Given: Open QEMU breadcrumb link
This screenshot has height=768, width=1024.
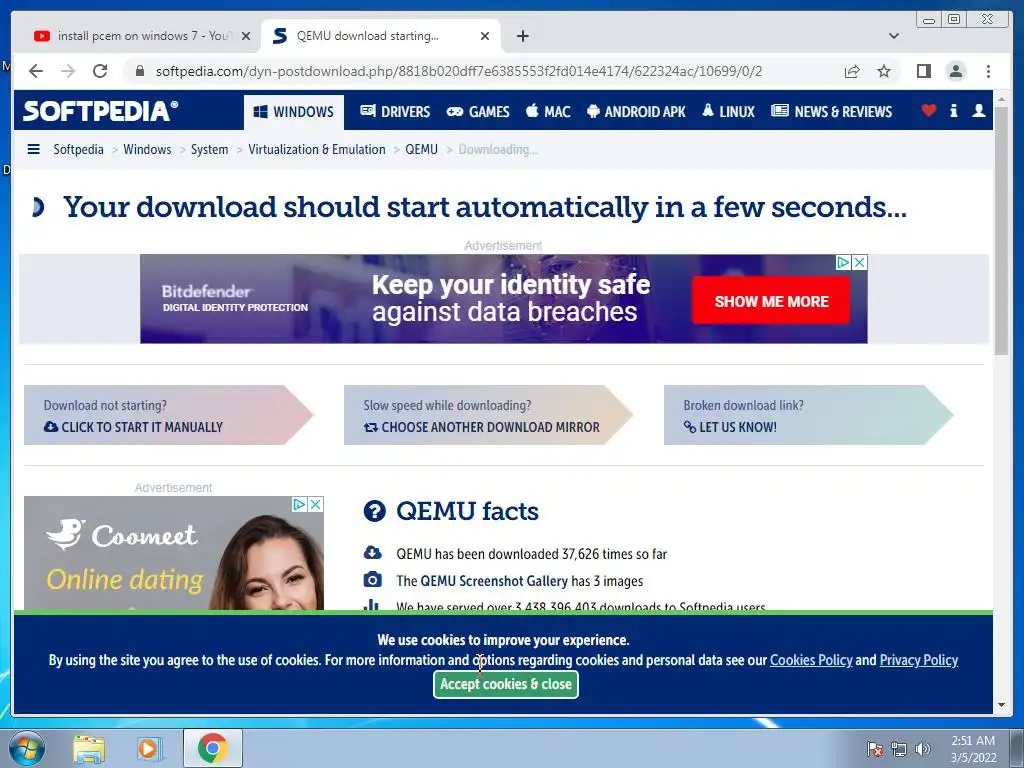Looking at the screenshot, I should pos(421,150).
